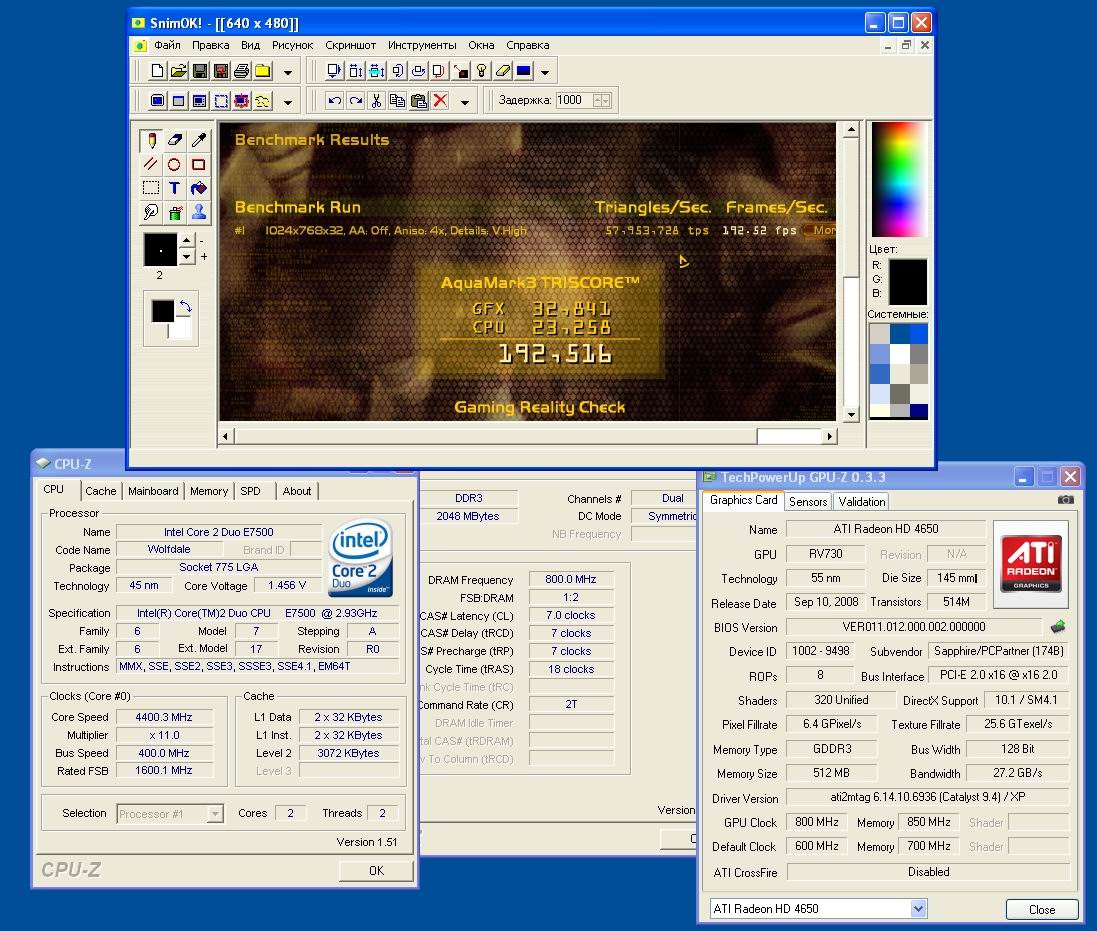Click the OK button in CPU-Z

coord(376,871)
